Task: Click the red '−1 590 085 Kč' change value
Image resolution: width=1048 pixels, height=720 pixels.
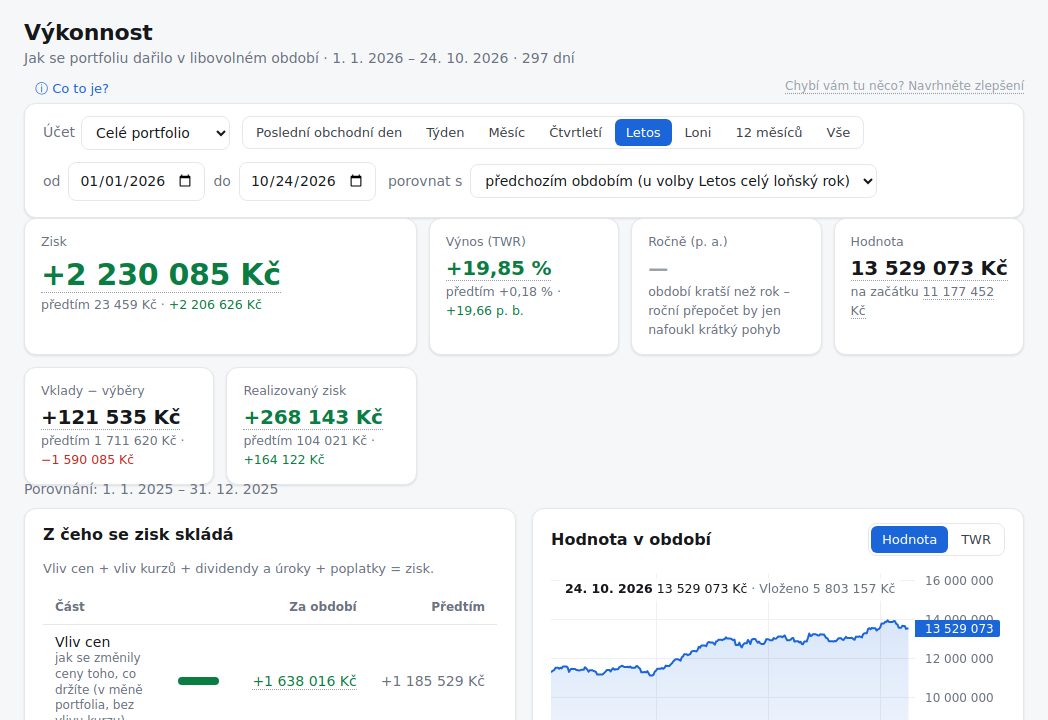Action: (88, 460)
